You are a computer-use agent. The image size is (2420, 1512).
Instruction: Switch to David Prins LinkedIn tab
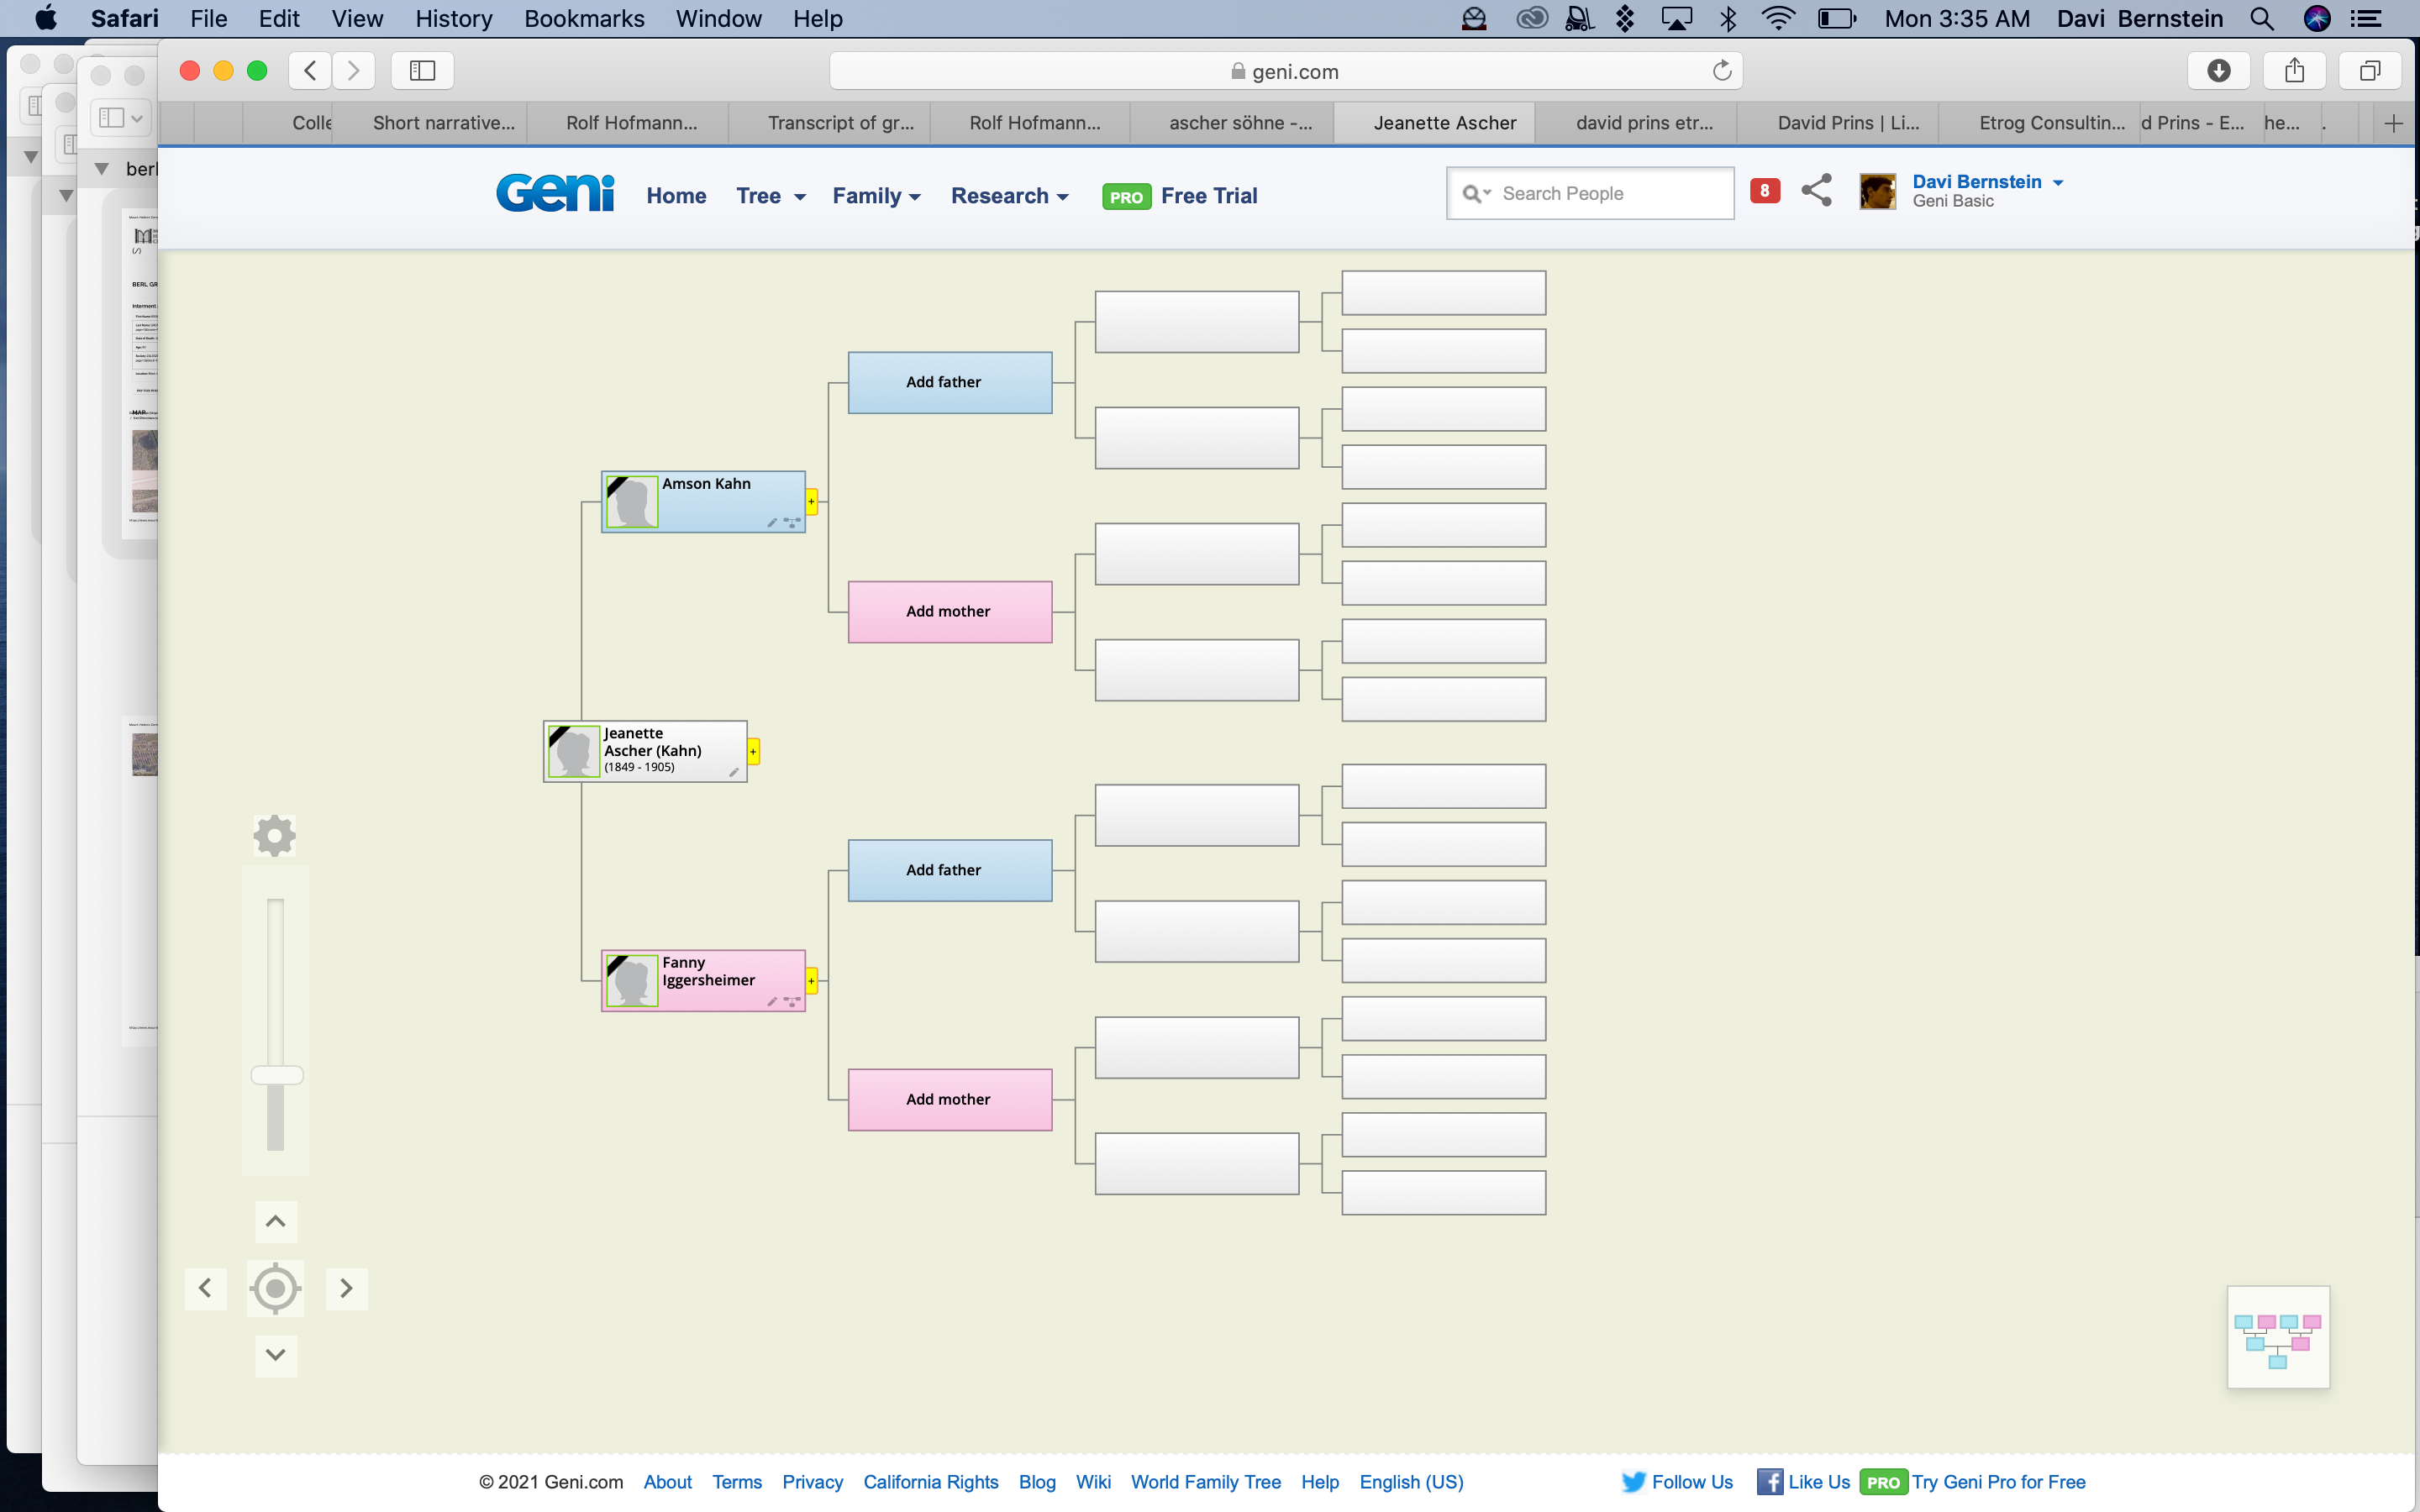(x=1847, y=123)
